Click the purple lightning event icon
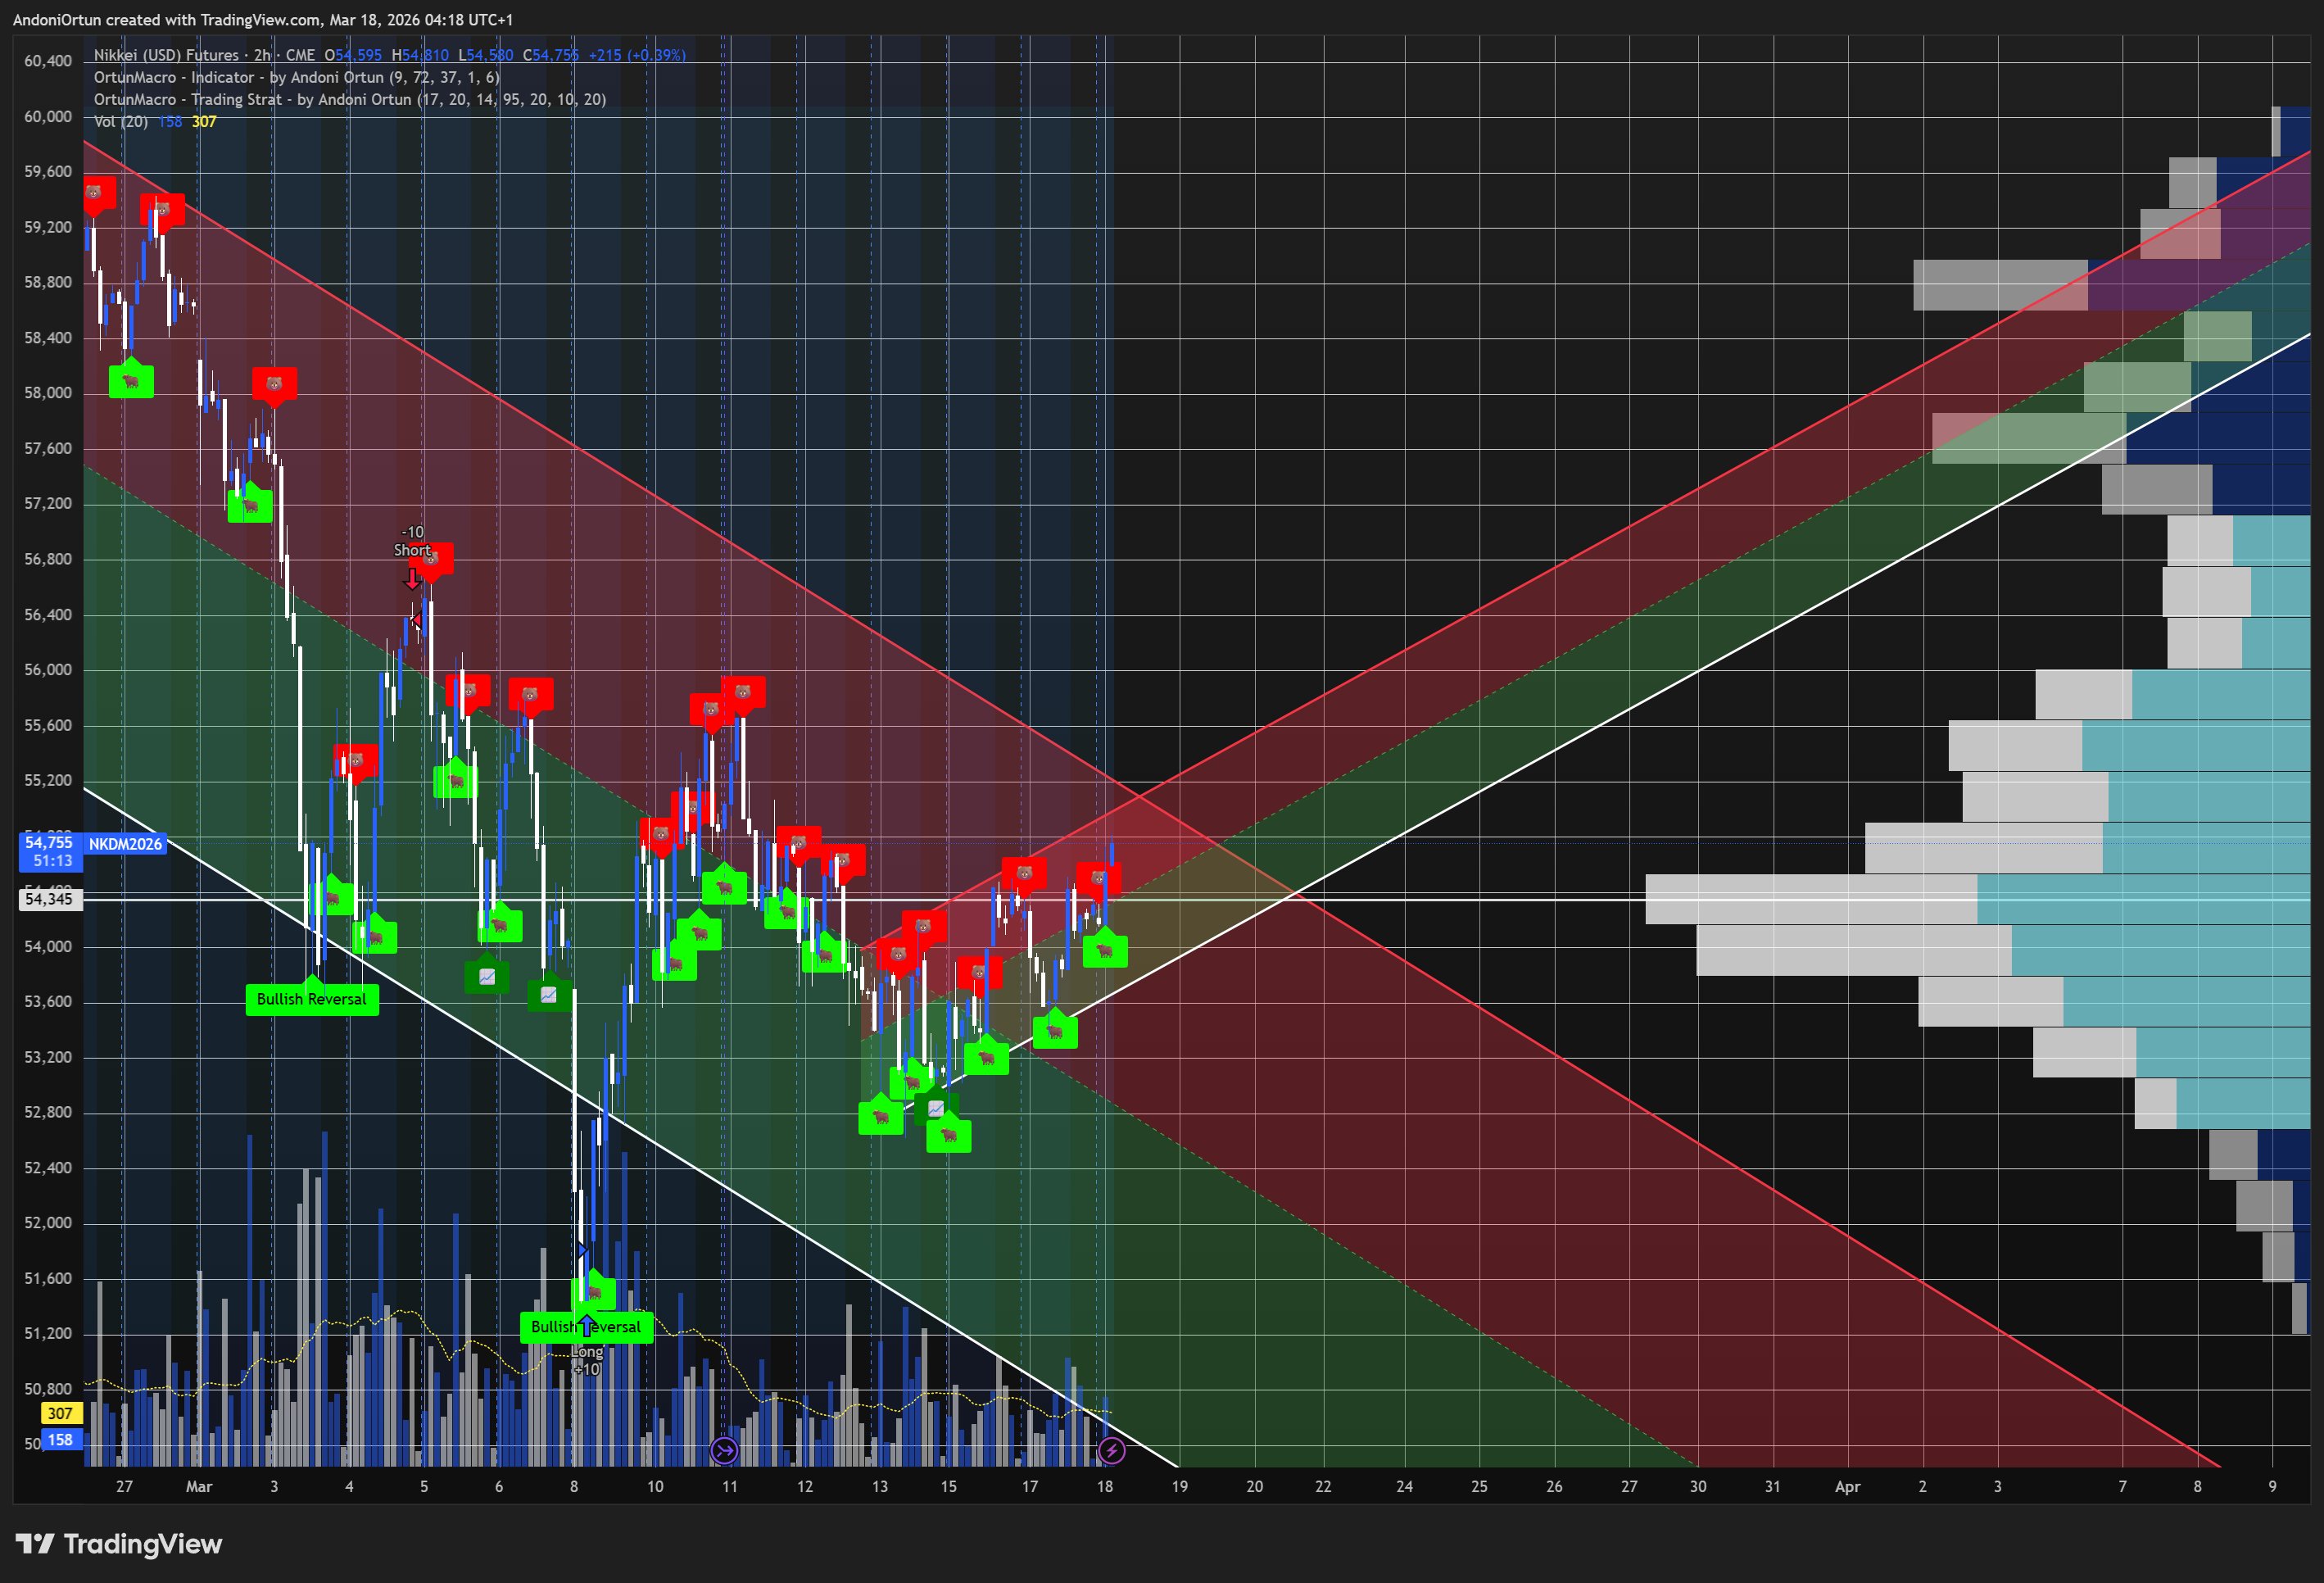The height and width of the screenshot is (1583, 2324). point(1111,1450)
